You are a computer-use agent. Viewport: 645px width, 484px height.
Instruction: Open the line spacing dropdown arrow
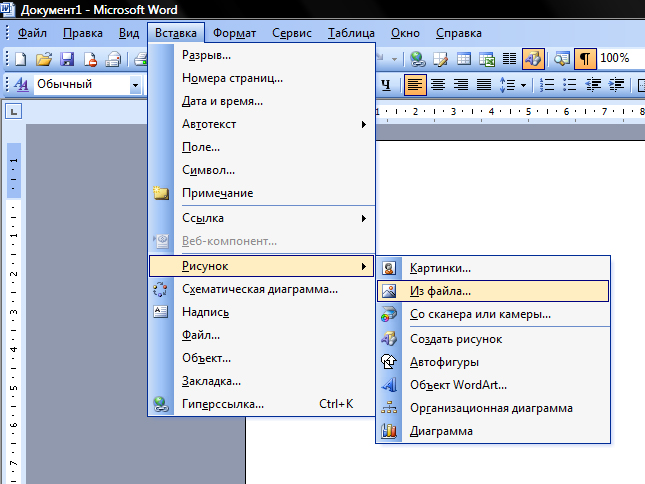[x=523, y=86]
